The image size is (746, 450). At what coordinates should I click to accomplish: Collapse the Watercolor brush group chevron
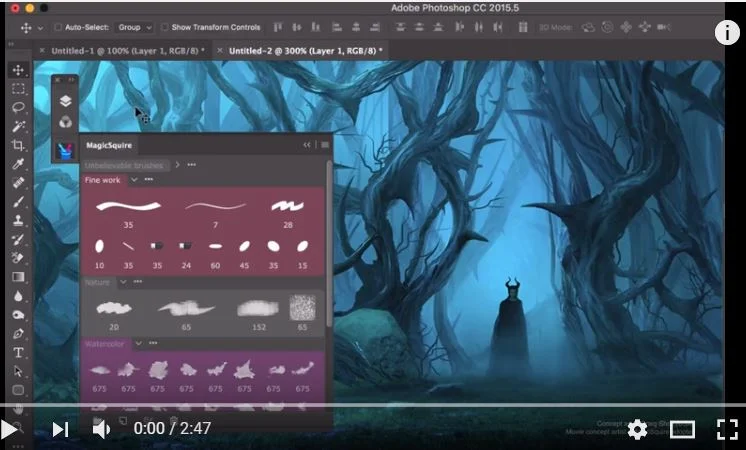pyautogui.click(x=138, y=343)
